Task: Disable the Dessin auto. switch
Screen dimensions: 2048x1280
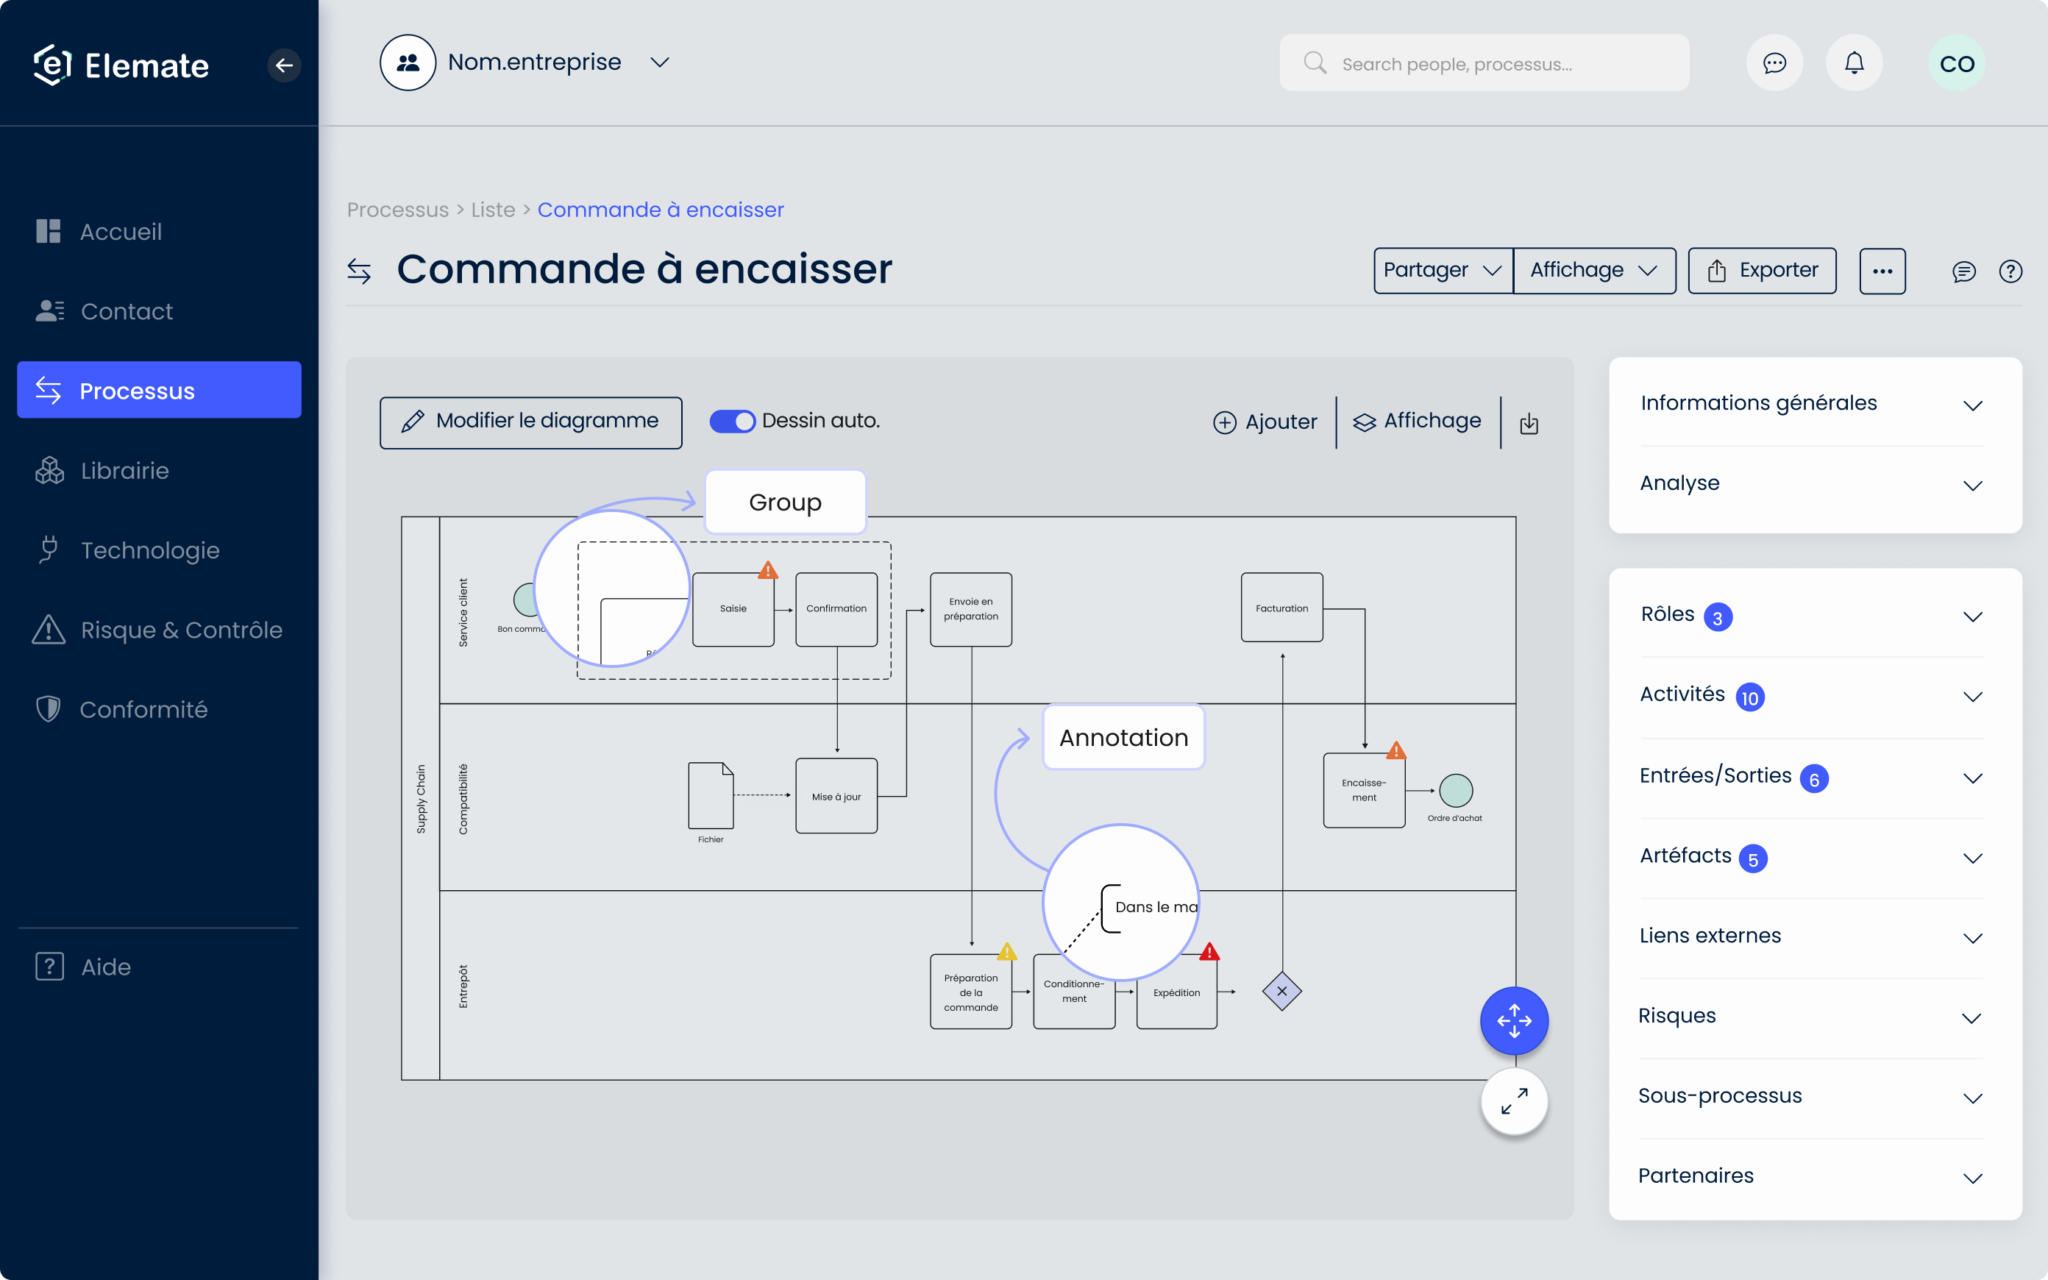Action: [733, 421]
